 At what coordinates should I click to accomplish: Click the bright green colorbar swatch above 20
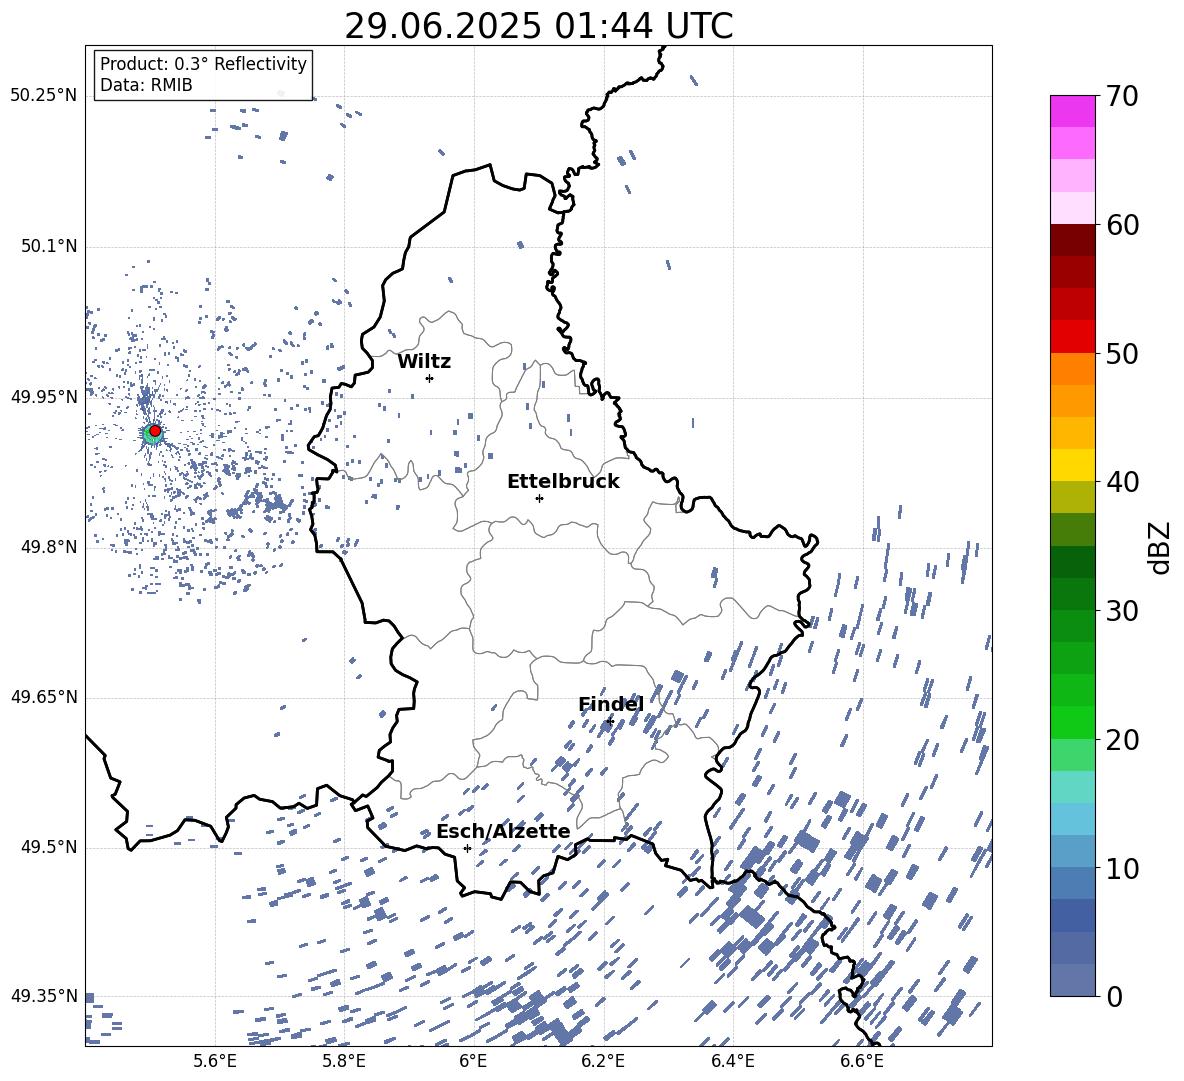[1072, 723]
